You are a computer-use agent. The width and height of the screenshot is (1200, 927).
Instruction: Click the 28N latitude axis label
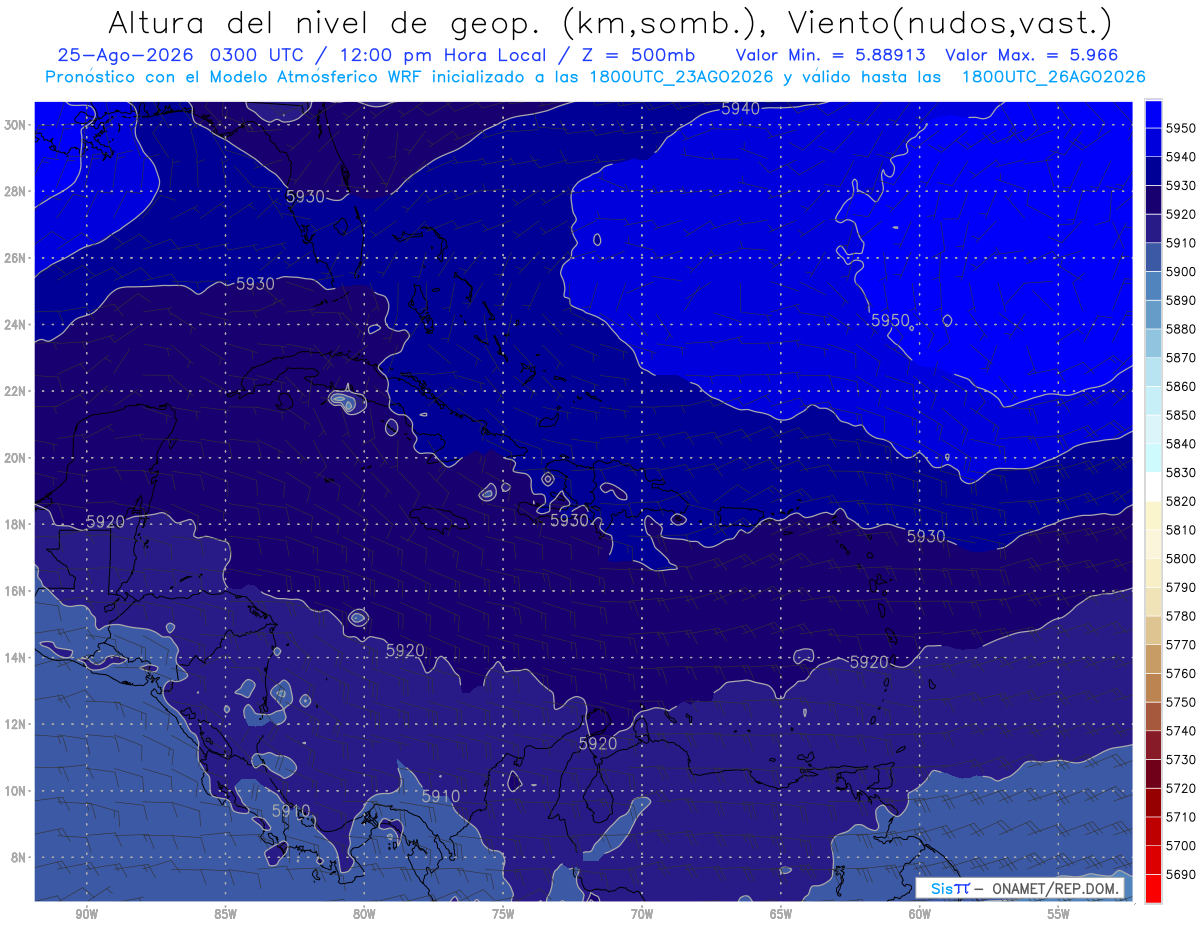[x=17, y=191]
